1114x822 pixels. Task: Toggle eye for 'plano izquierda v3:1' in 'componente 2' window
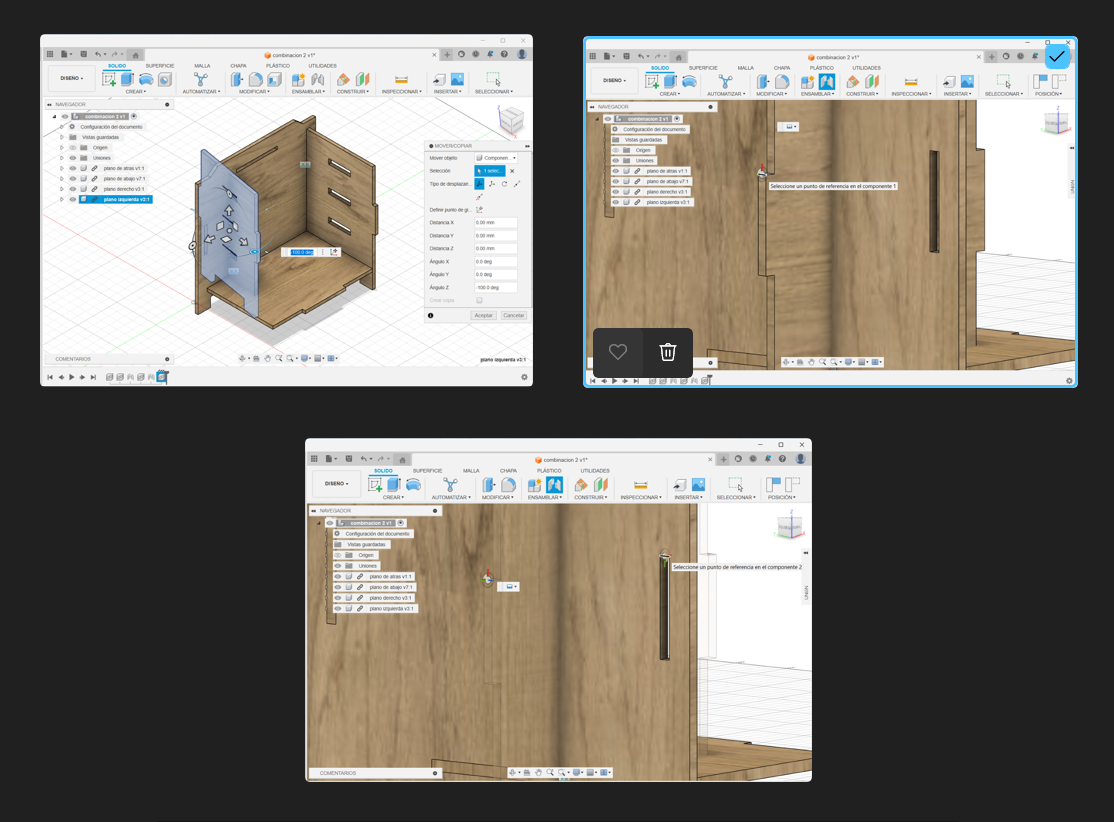[x=338, y=609]
